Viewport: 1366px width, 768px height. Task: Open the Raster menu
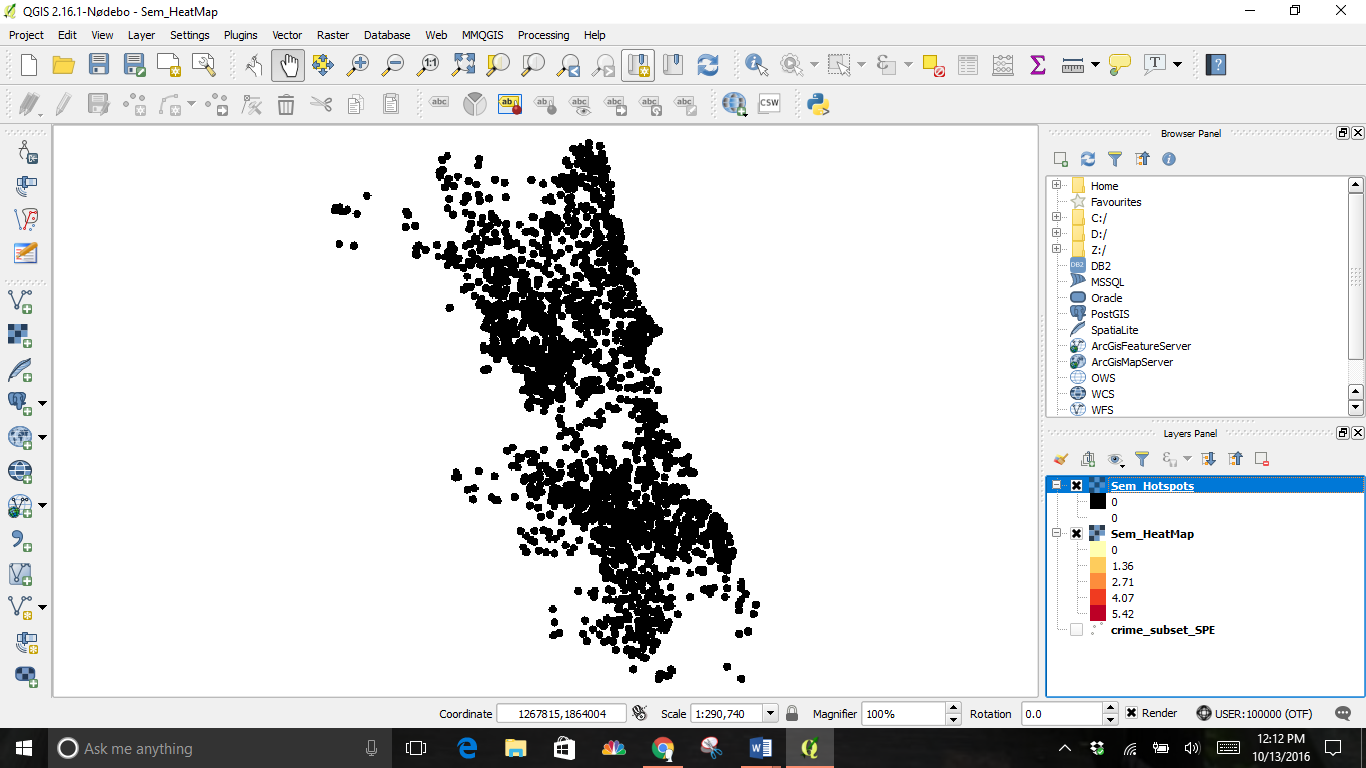tap(332, 35)
